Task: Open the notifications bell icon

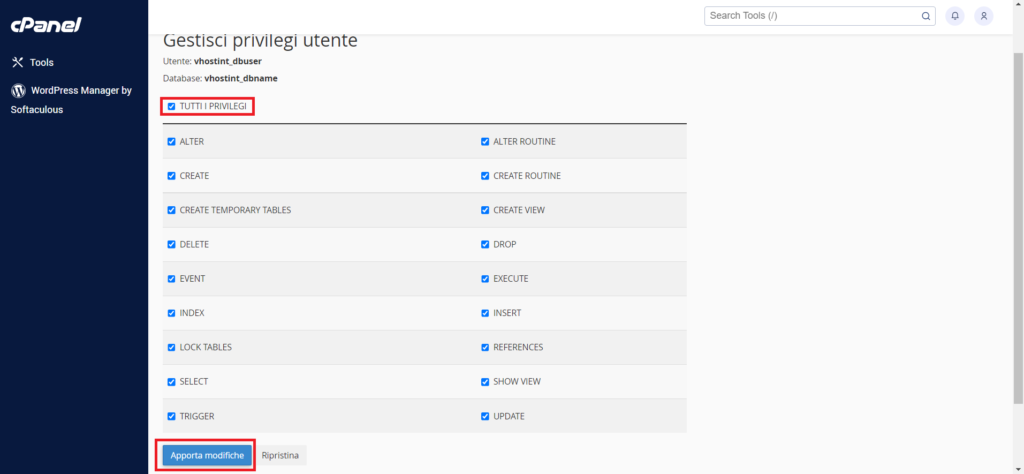Action: (x=955, y=16)
